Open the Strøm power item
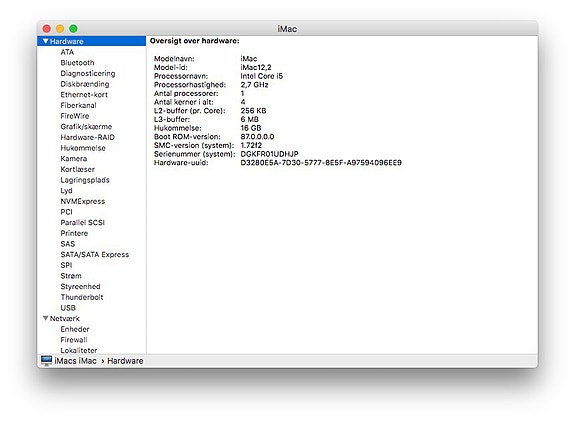 tap(71, 276)
